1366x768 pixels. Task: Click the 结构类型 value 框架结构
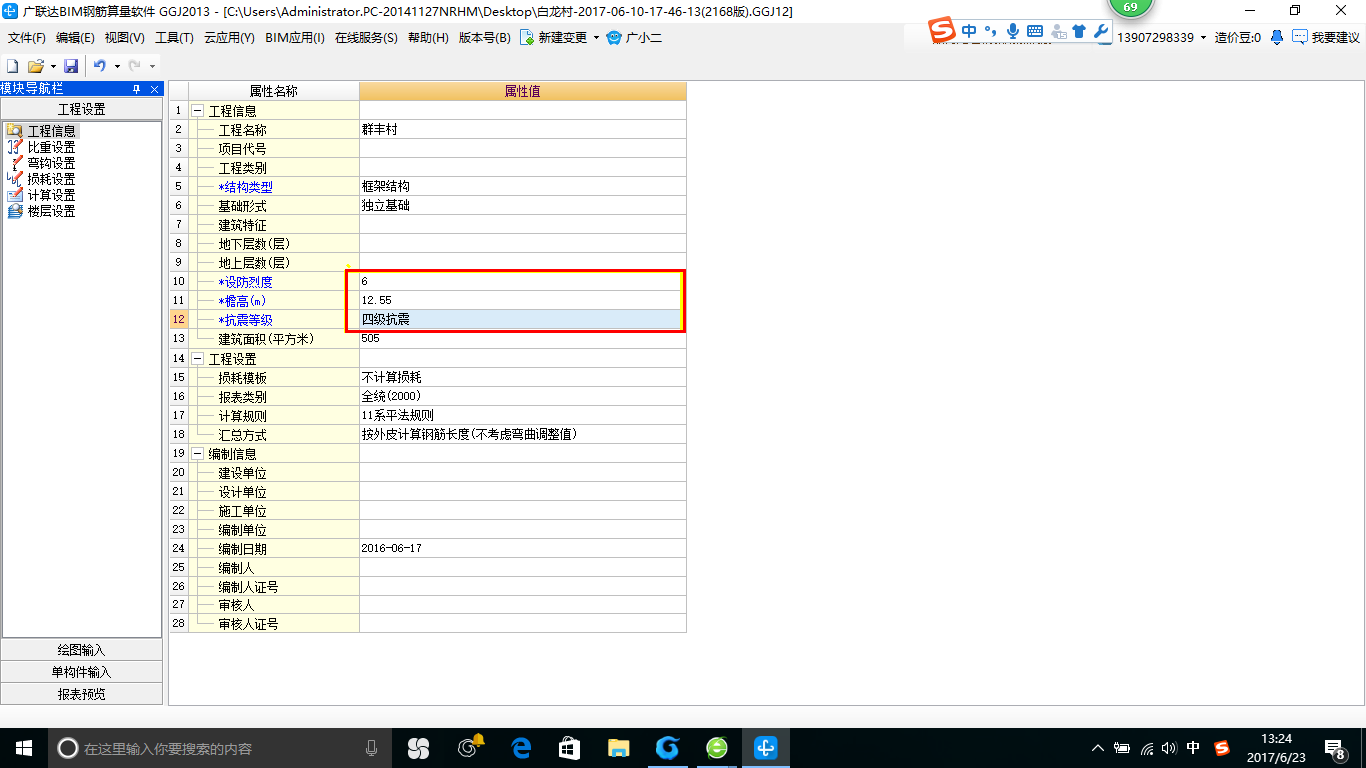coord(523,187)
